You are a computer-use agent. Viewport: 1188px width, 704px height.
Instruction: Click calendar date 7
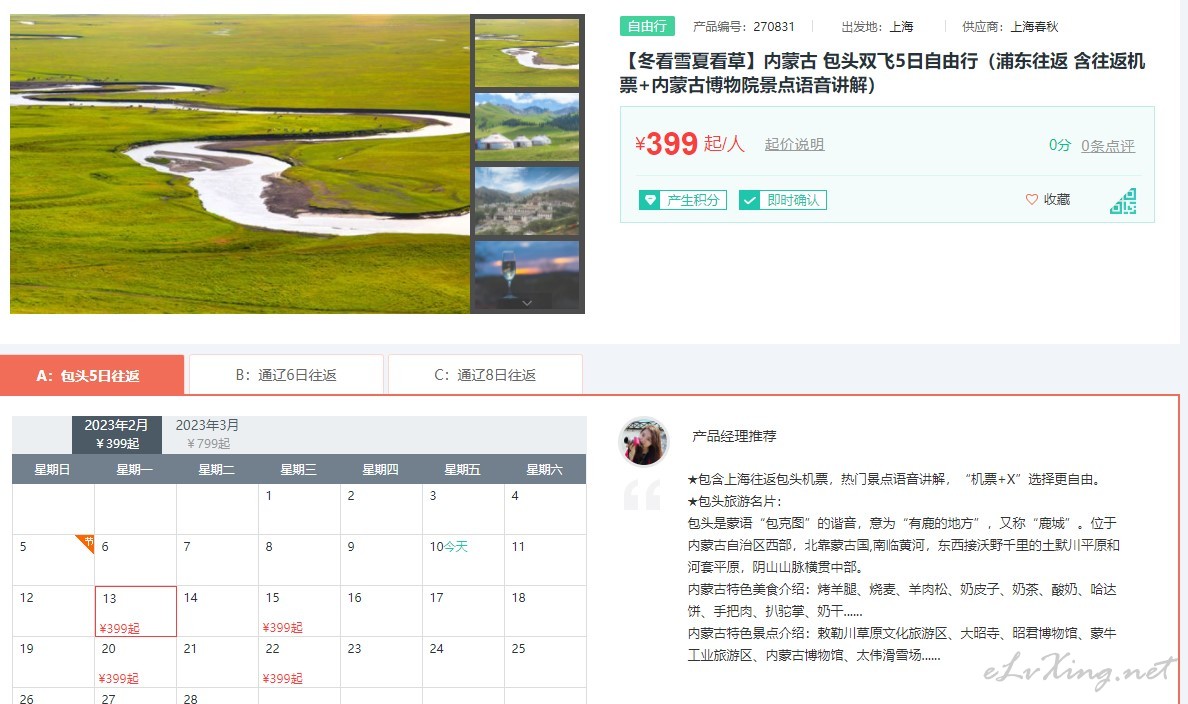pos(217,560)
